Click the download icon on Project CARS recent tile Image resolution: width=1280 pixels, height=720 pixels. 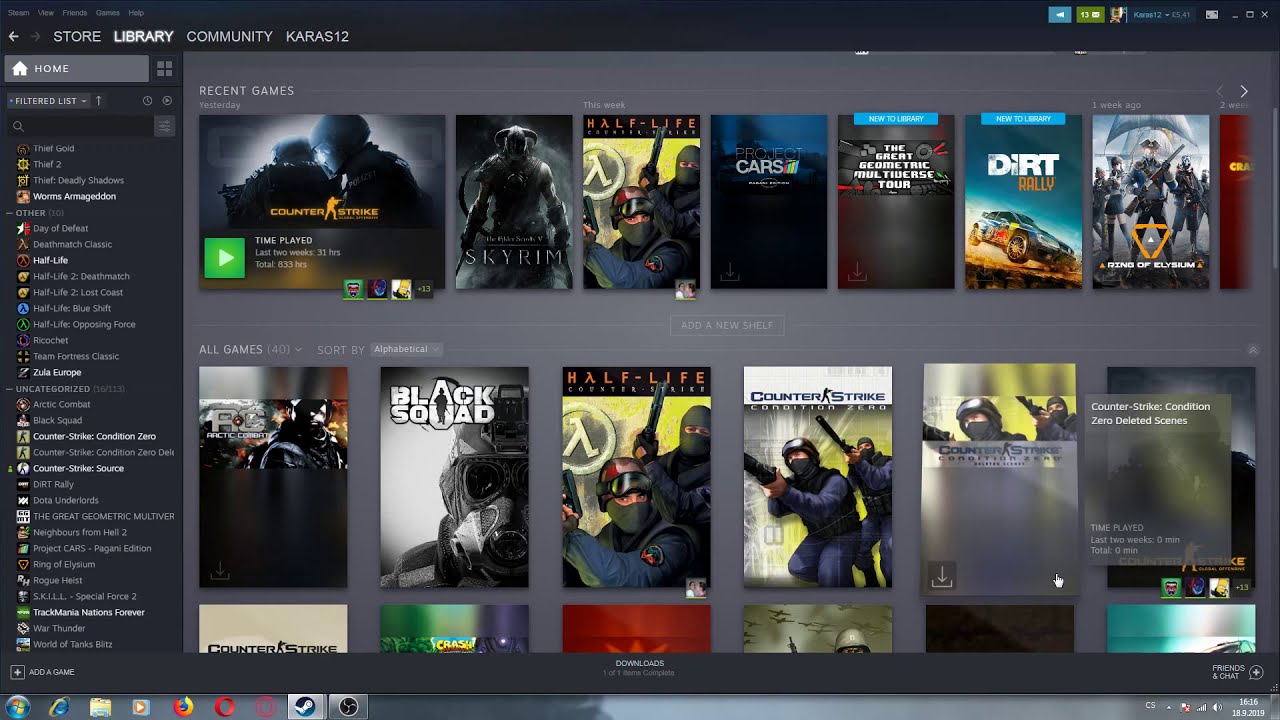tap(730, 272)
